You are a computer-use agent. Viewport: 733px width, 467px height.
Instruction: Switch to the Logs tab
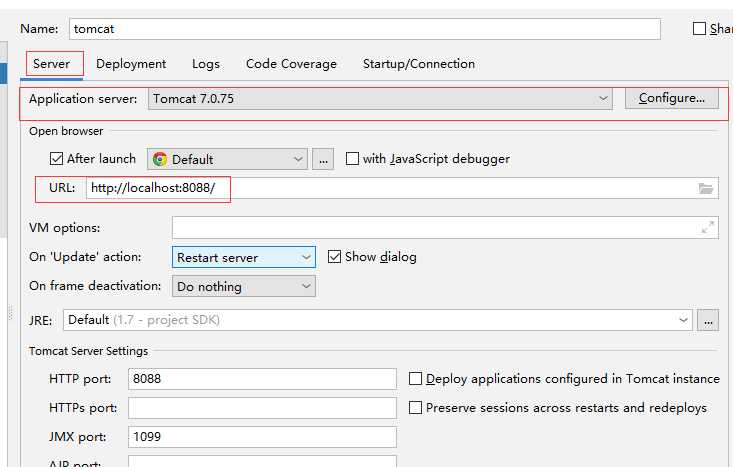(206, 64)
